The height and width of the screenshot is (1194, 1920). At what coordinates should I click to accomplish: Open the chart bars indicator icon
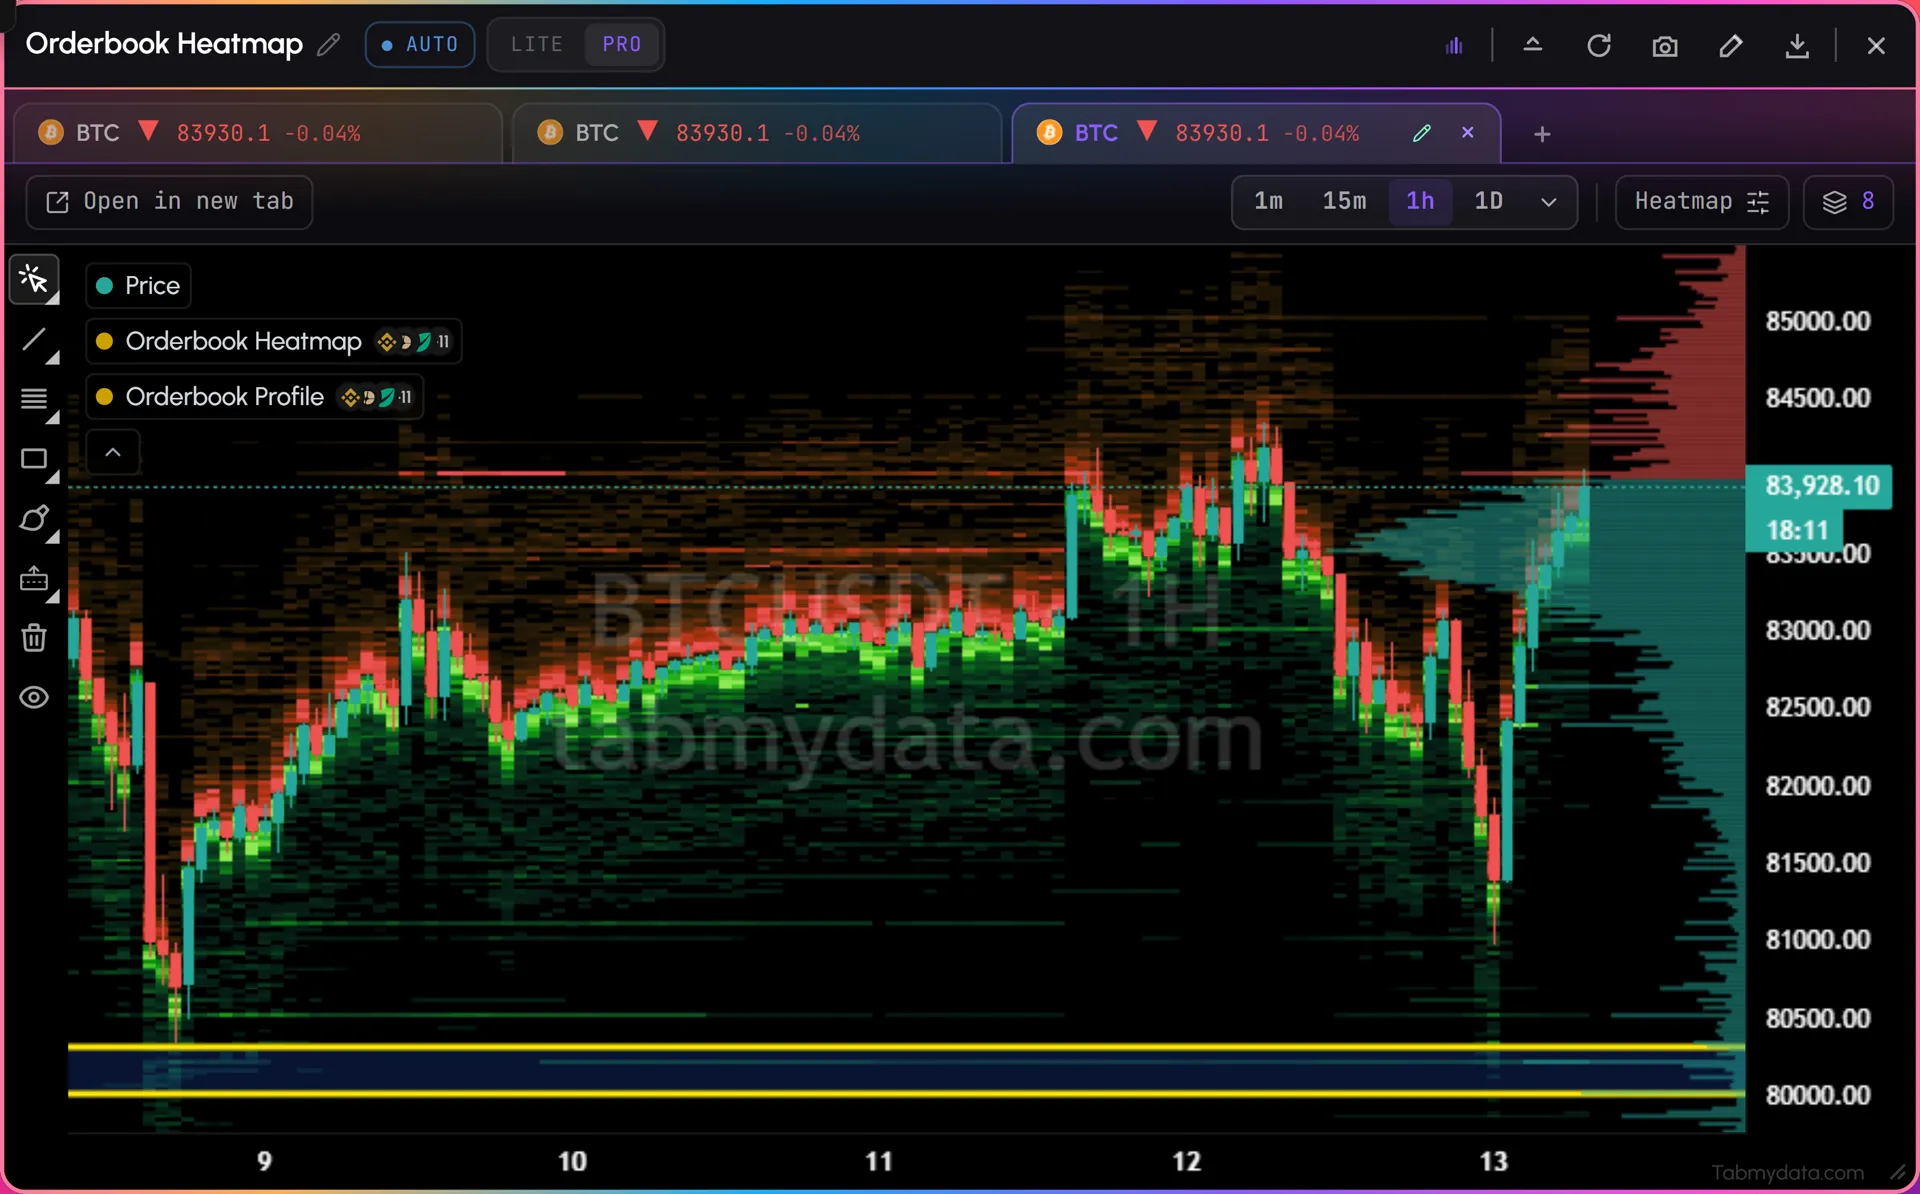1454,46
